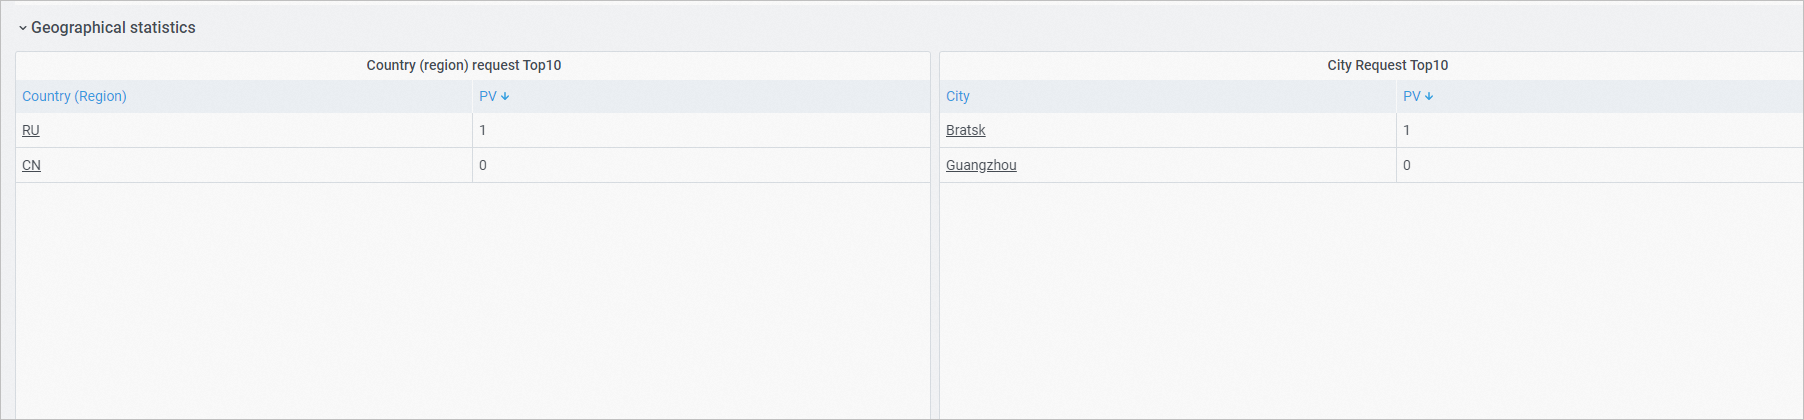The image size is (1804, 420).
Task: Click the PV sort arrow in country table
Action: tap(505, 97)
